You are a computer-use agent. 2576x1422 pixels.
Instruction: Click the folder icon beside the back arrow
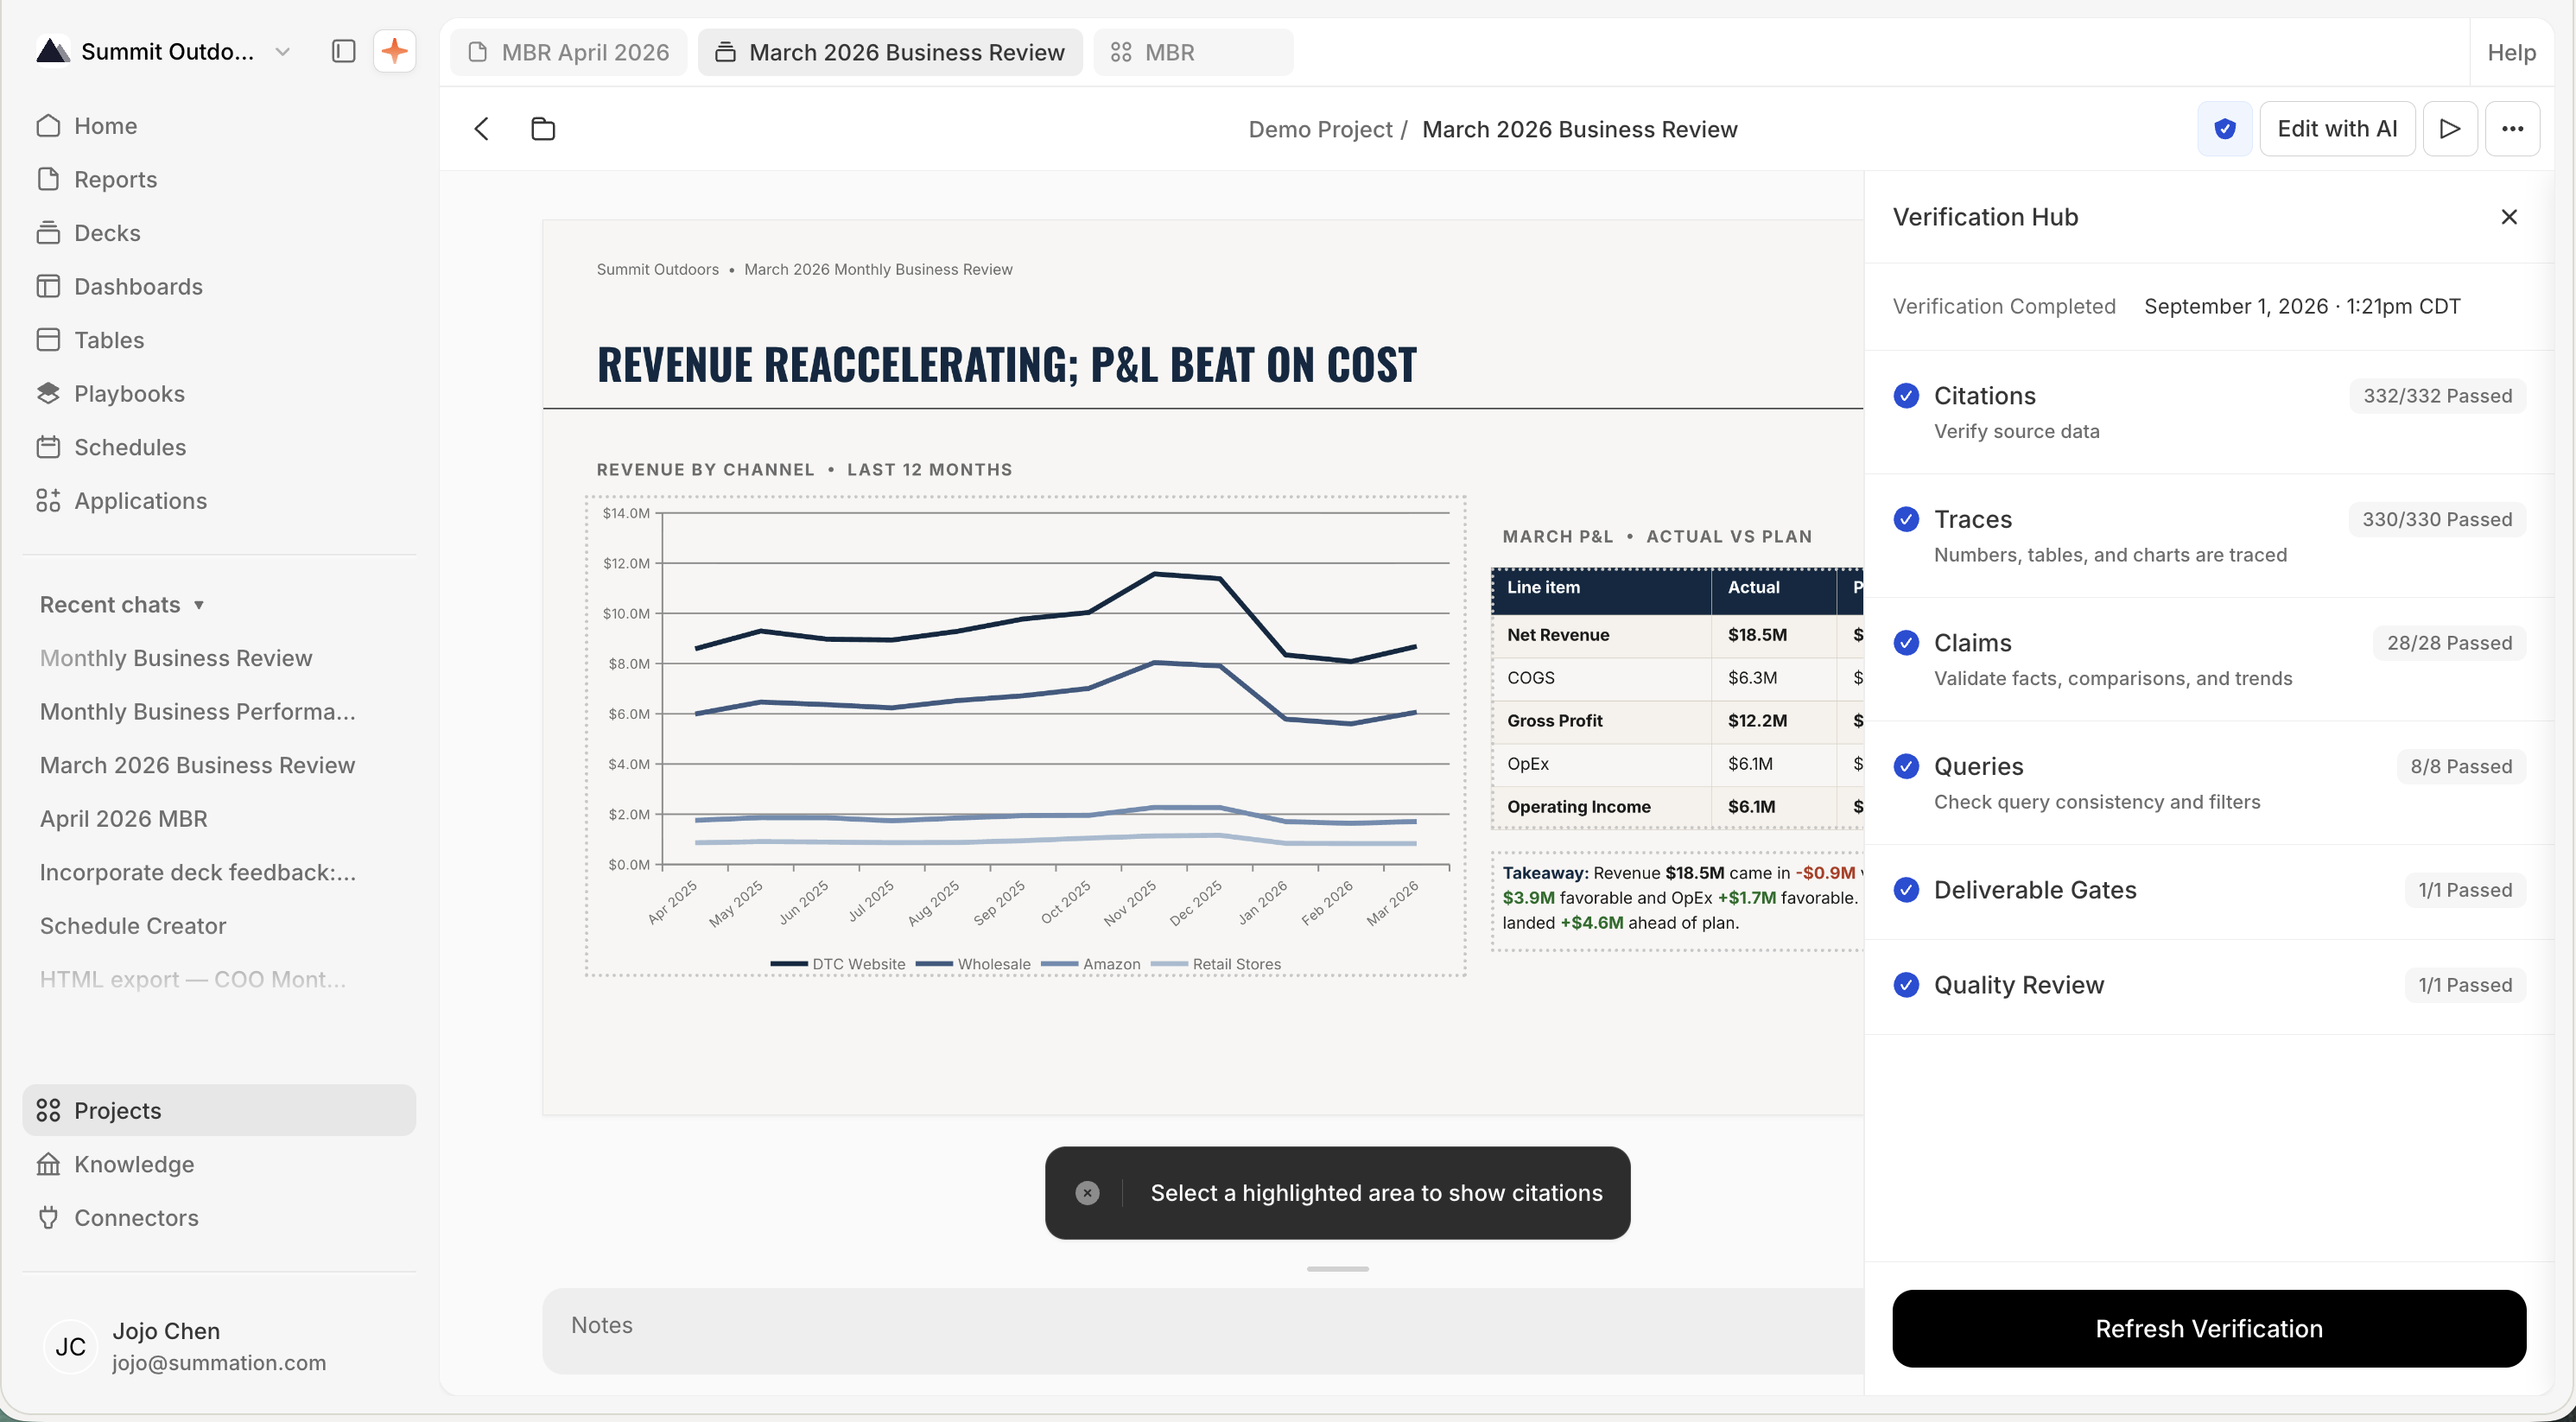(x=542, y=129)
